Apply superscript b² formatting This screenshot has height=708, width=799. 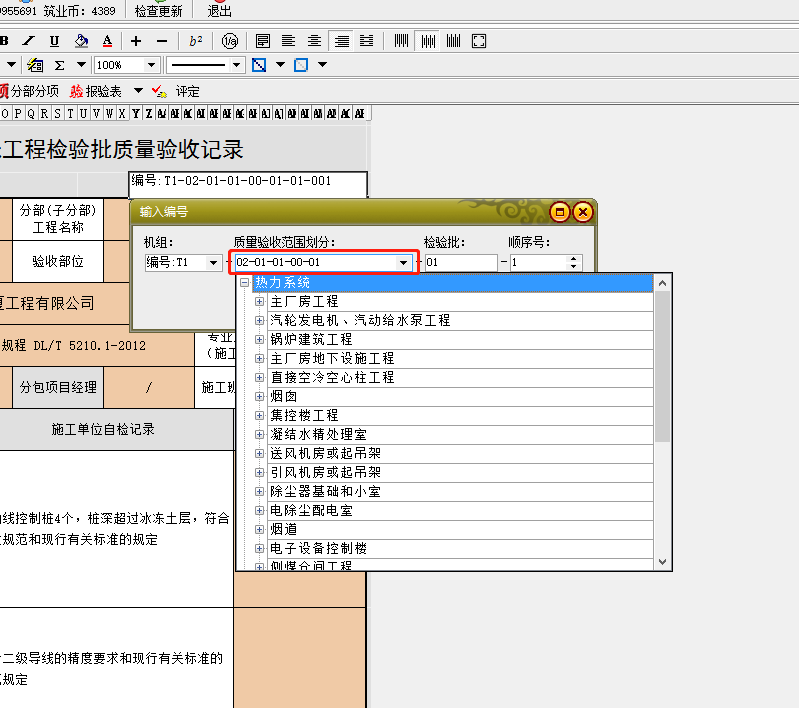pos(196,41)
